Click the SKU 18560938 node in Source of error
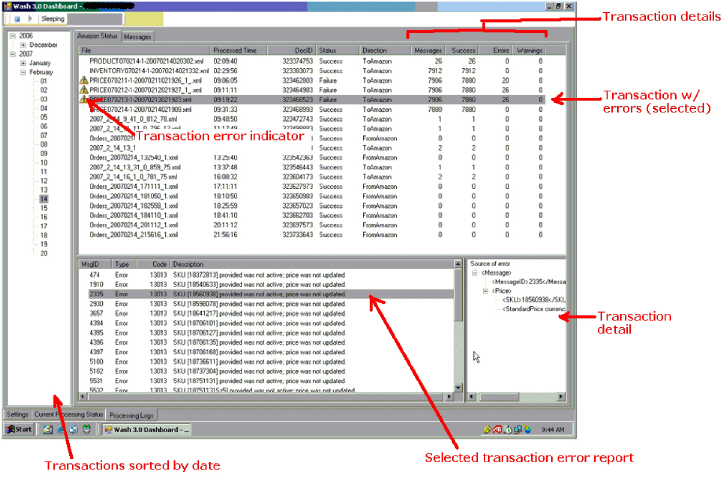 pyautogui.click(x=534, y=300)
